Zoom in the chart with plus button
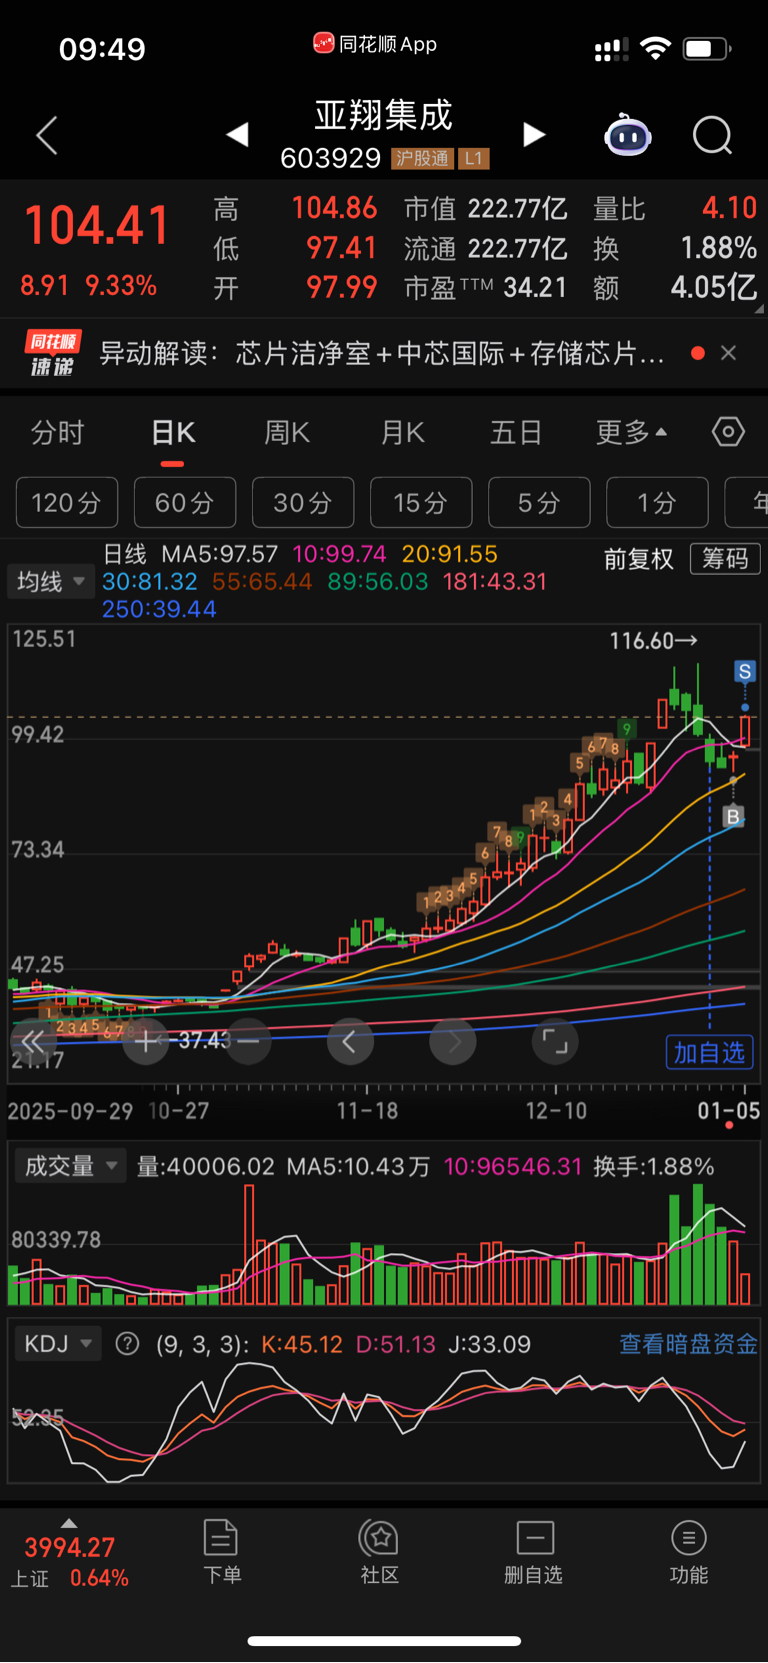 pyautogui.click(x=146, y=1042)
